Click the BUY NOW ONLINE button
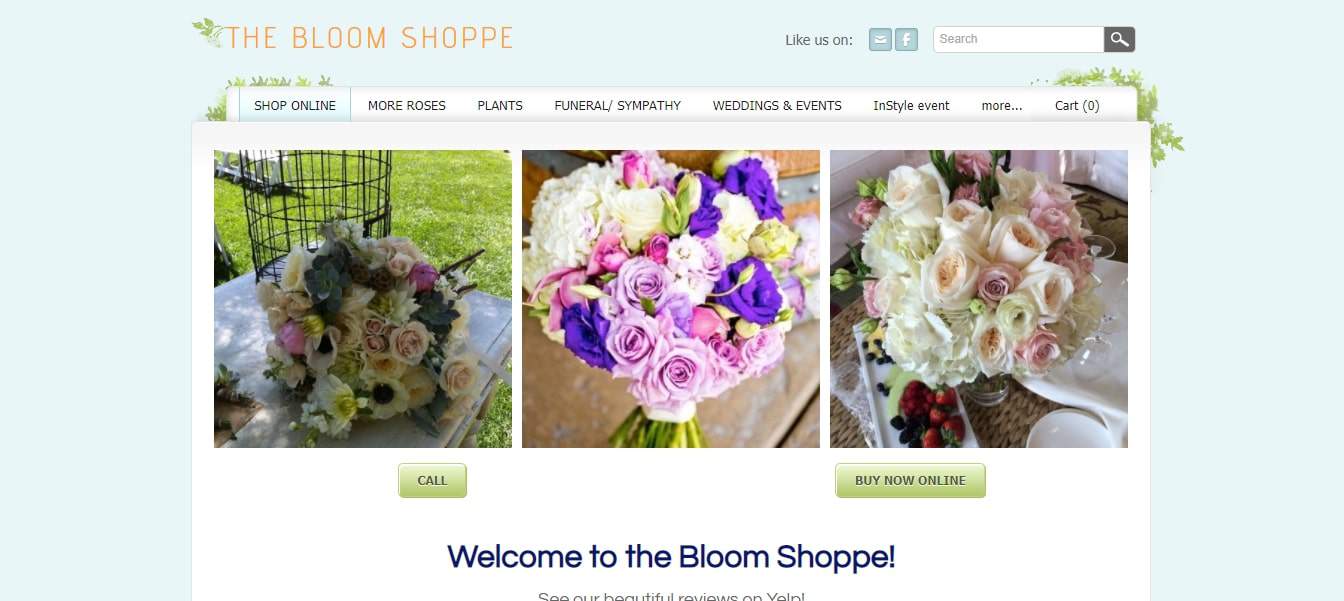 pyautogui.click(x=910, y=480)
